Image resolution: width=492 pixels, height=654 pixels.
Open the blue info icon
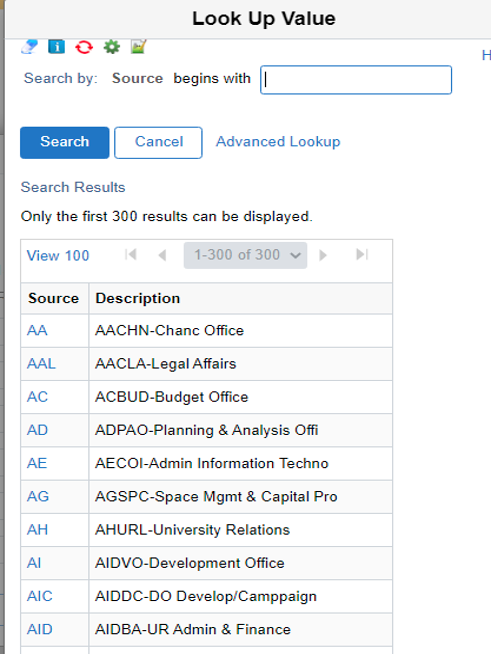[57, 46]
